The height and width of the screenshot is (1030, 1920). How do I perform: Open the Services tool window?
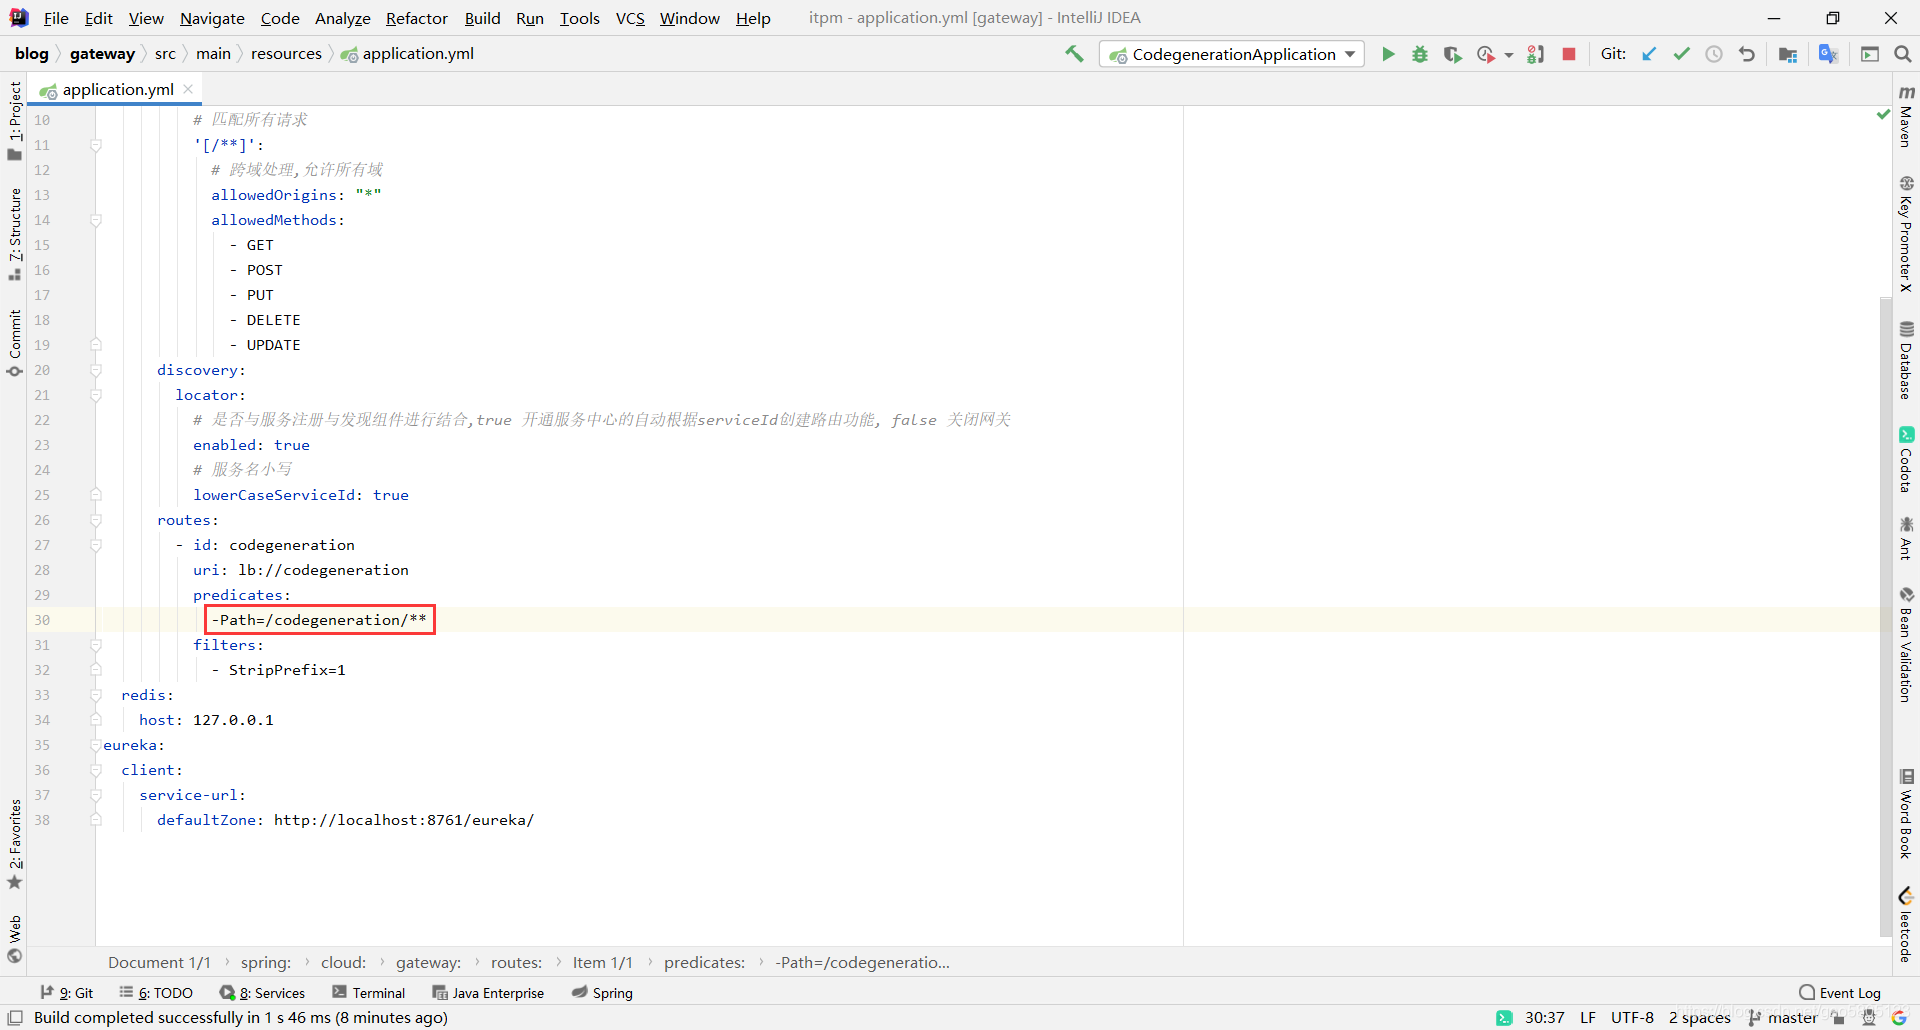tap(263, 993)
